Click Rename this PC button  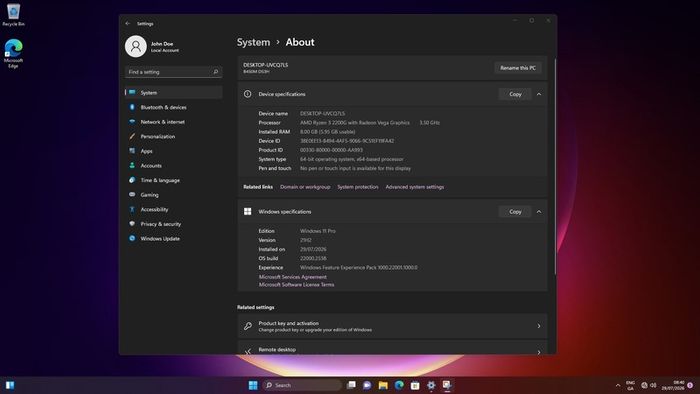[518, 68]
